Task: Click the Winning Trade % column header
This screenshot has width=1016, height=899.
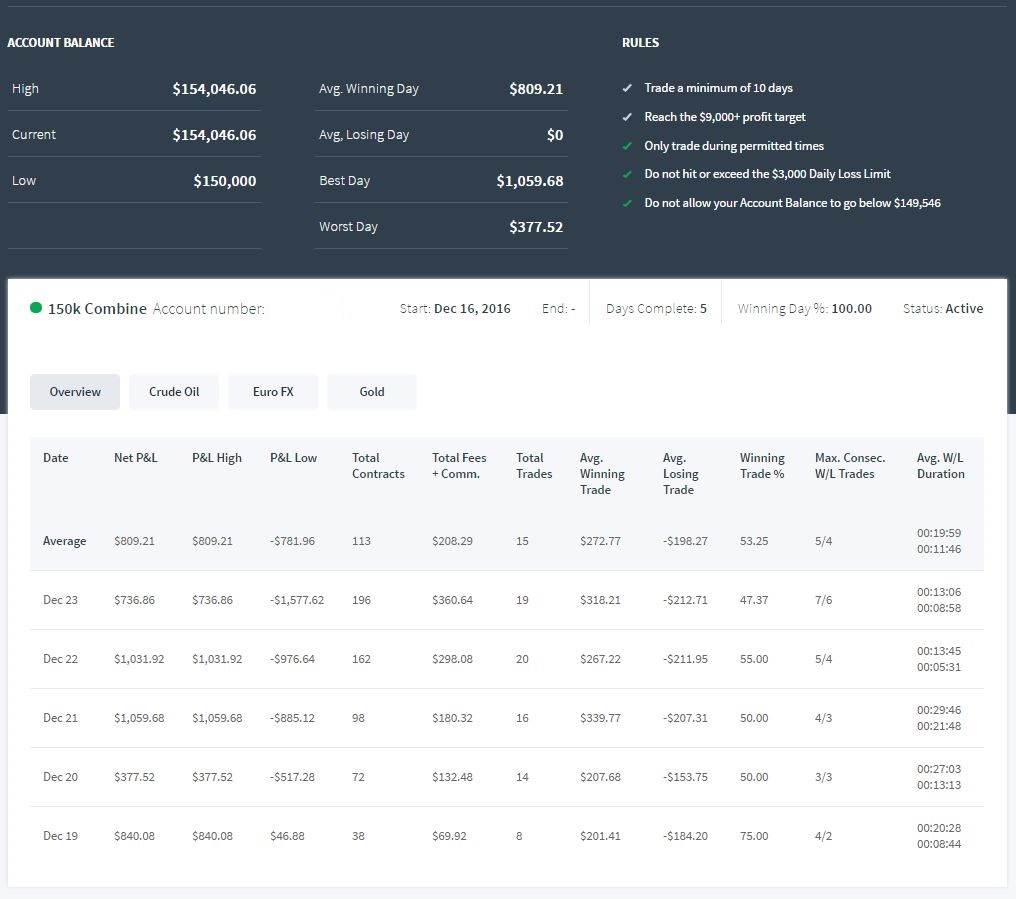Action: click(x=762, y=466)
